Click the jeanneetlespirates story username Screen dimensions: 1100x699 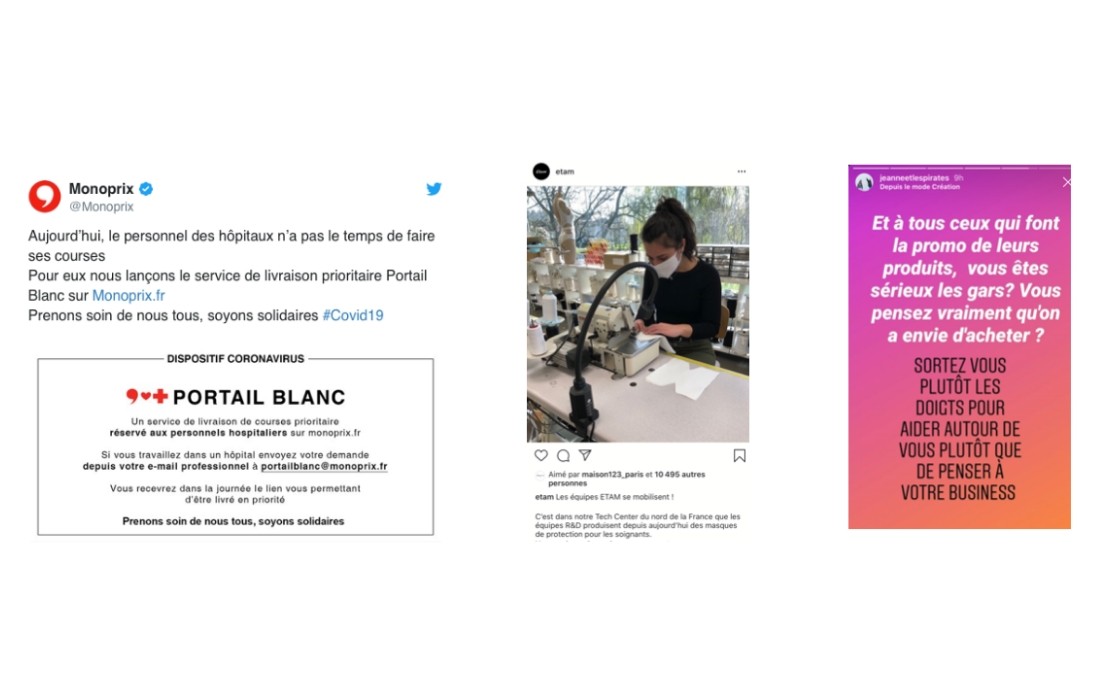(x=914, y=178)
